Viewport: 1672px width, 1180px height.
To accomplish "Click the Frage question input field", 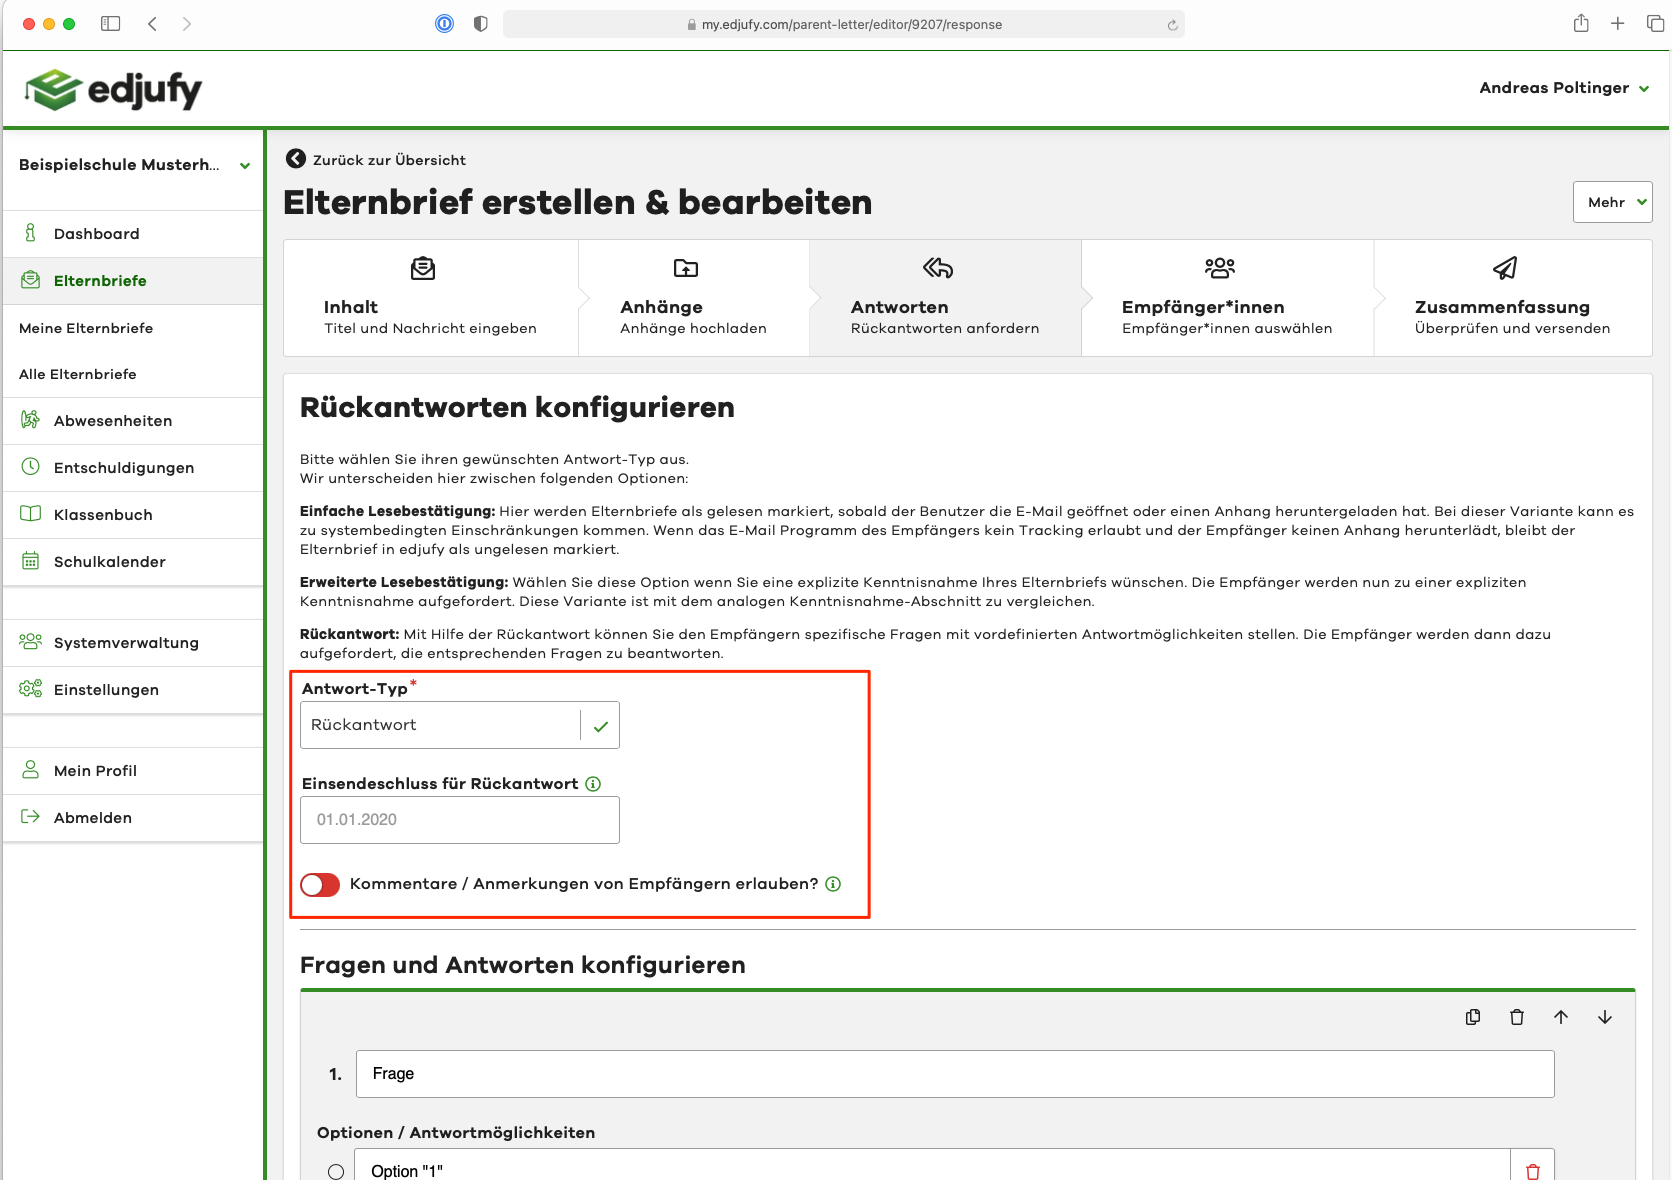I will point(954,1074).
